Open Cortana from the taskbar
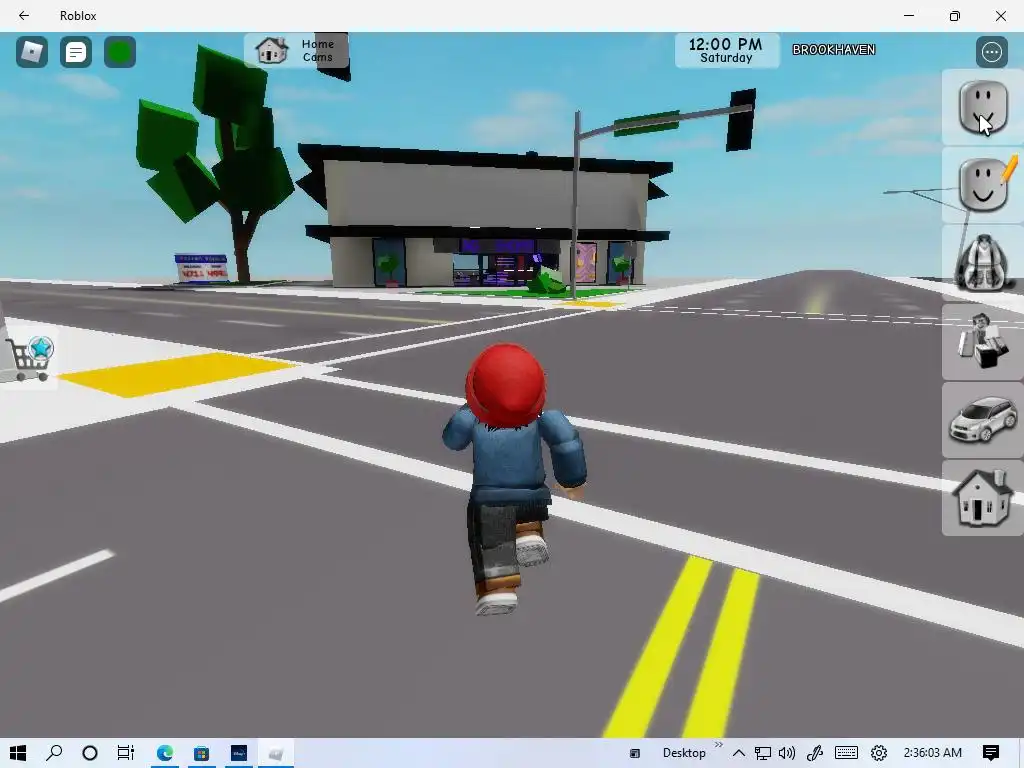Viewport: 1024px width, 768px height. pos(90,753)
